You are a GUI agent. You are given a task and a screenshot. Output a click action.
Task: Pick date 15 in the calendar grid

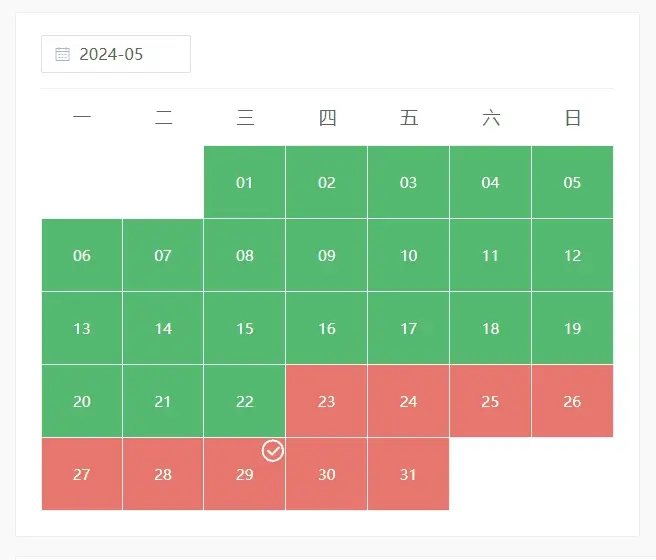pyautogui.click(x=245, y=328)
